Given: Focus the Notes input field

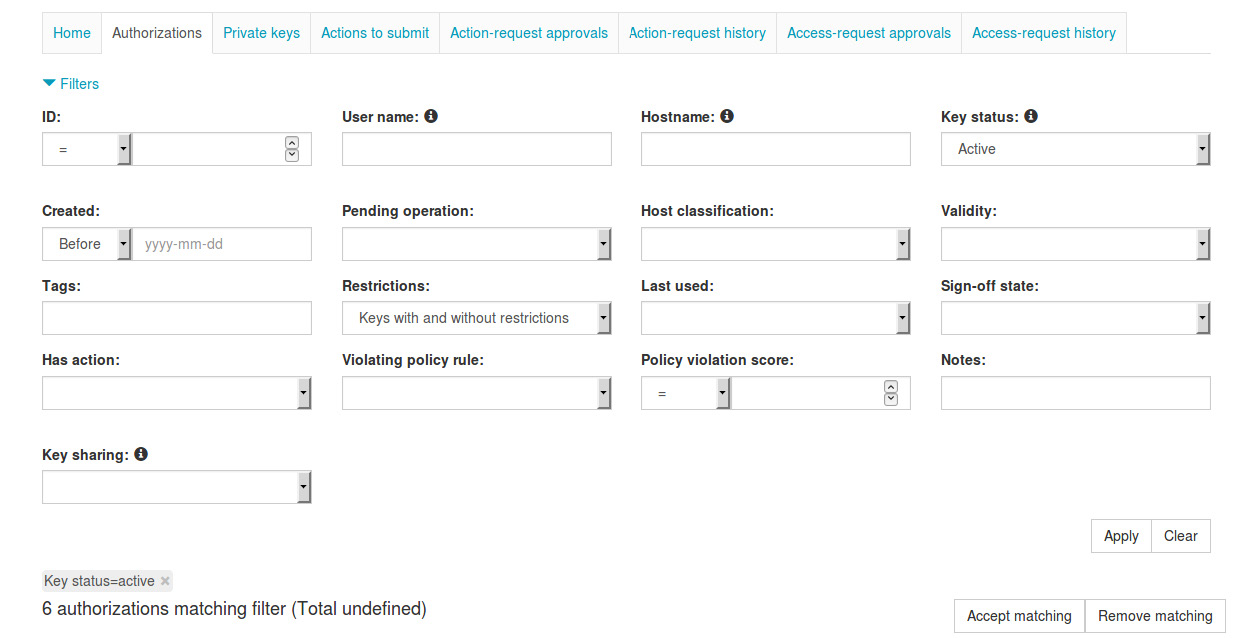Looking at the screenshot, I should point(1076,393).
